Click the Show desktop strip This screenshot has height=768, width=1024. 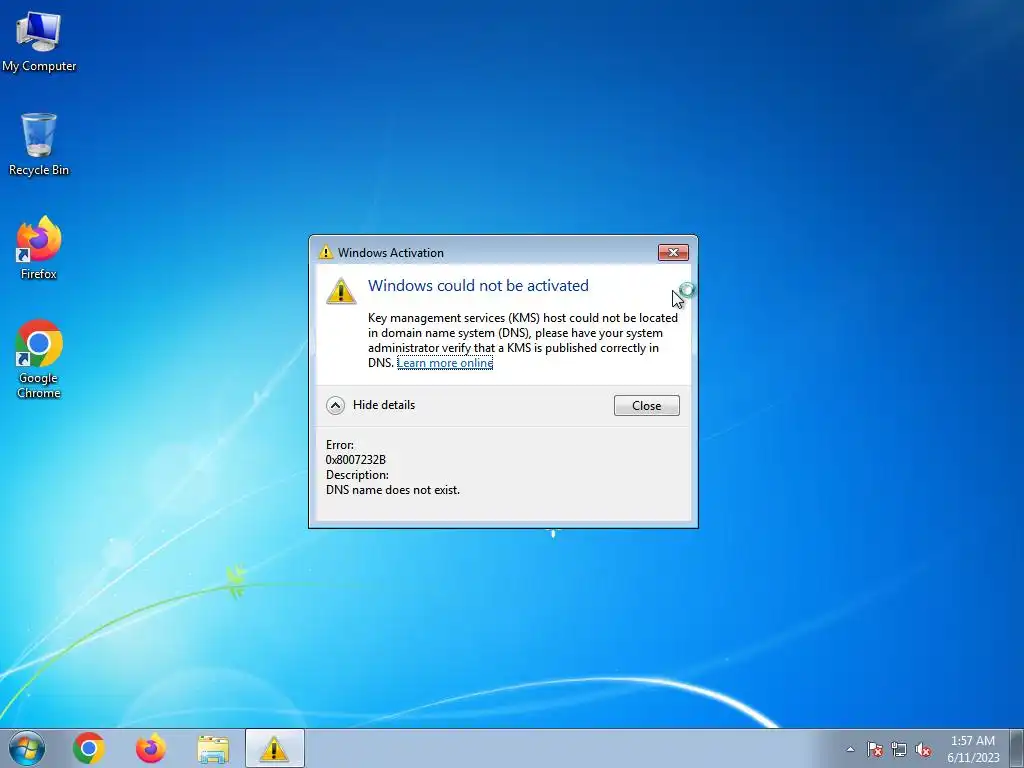click(x=1018, y=748)
